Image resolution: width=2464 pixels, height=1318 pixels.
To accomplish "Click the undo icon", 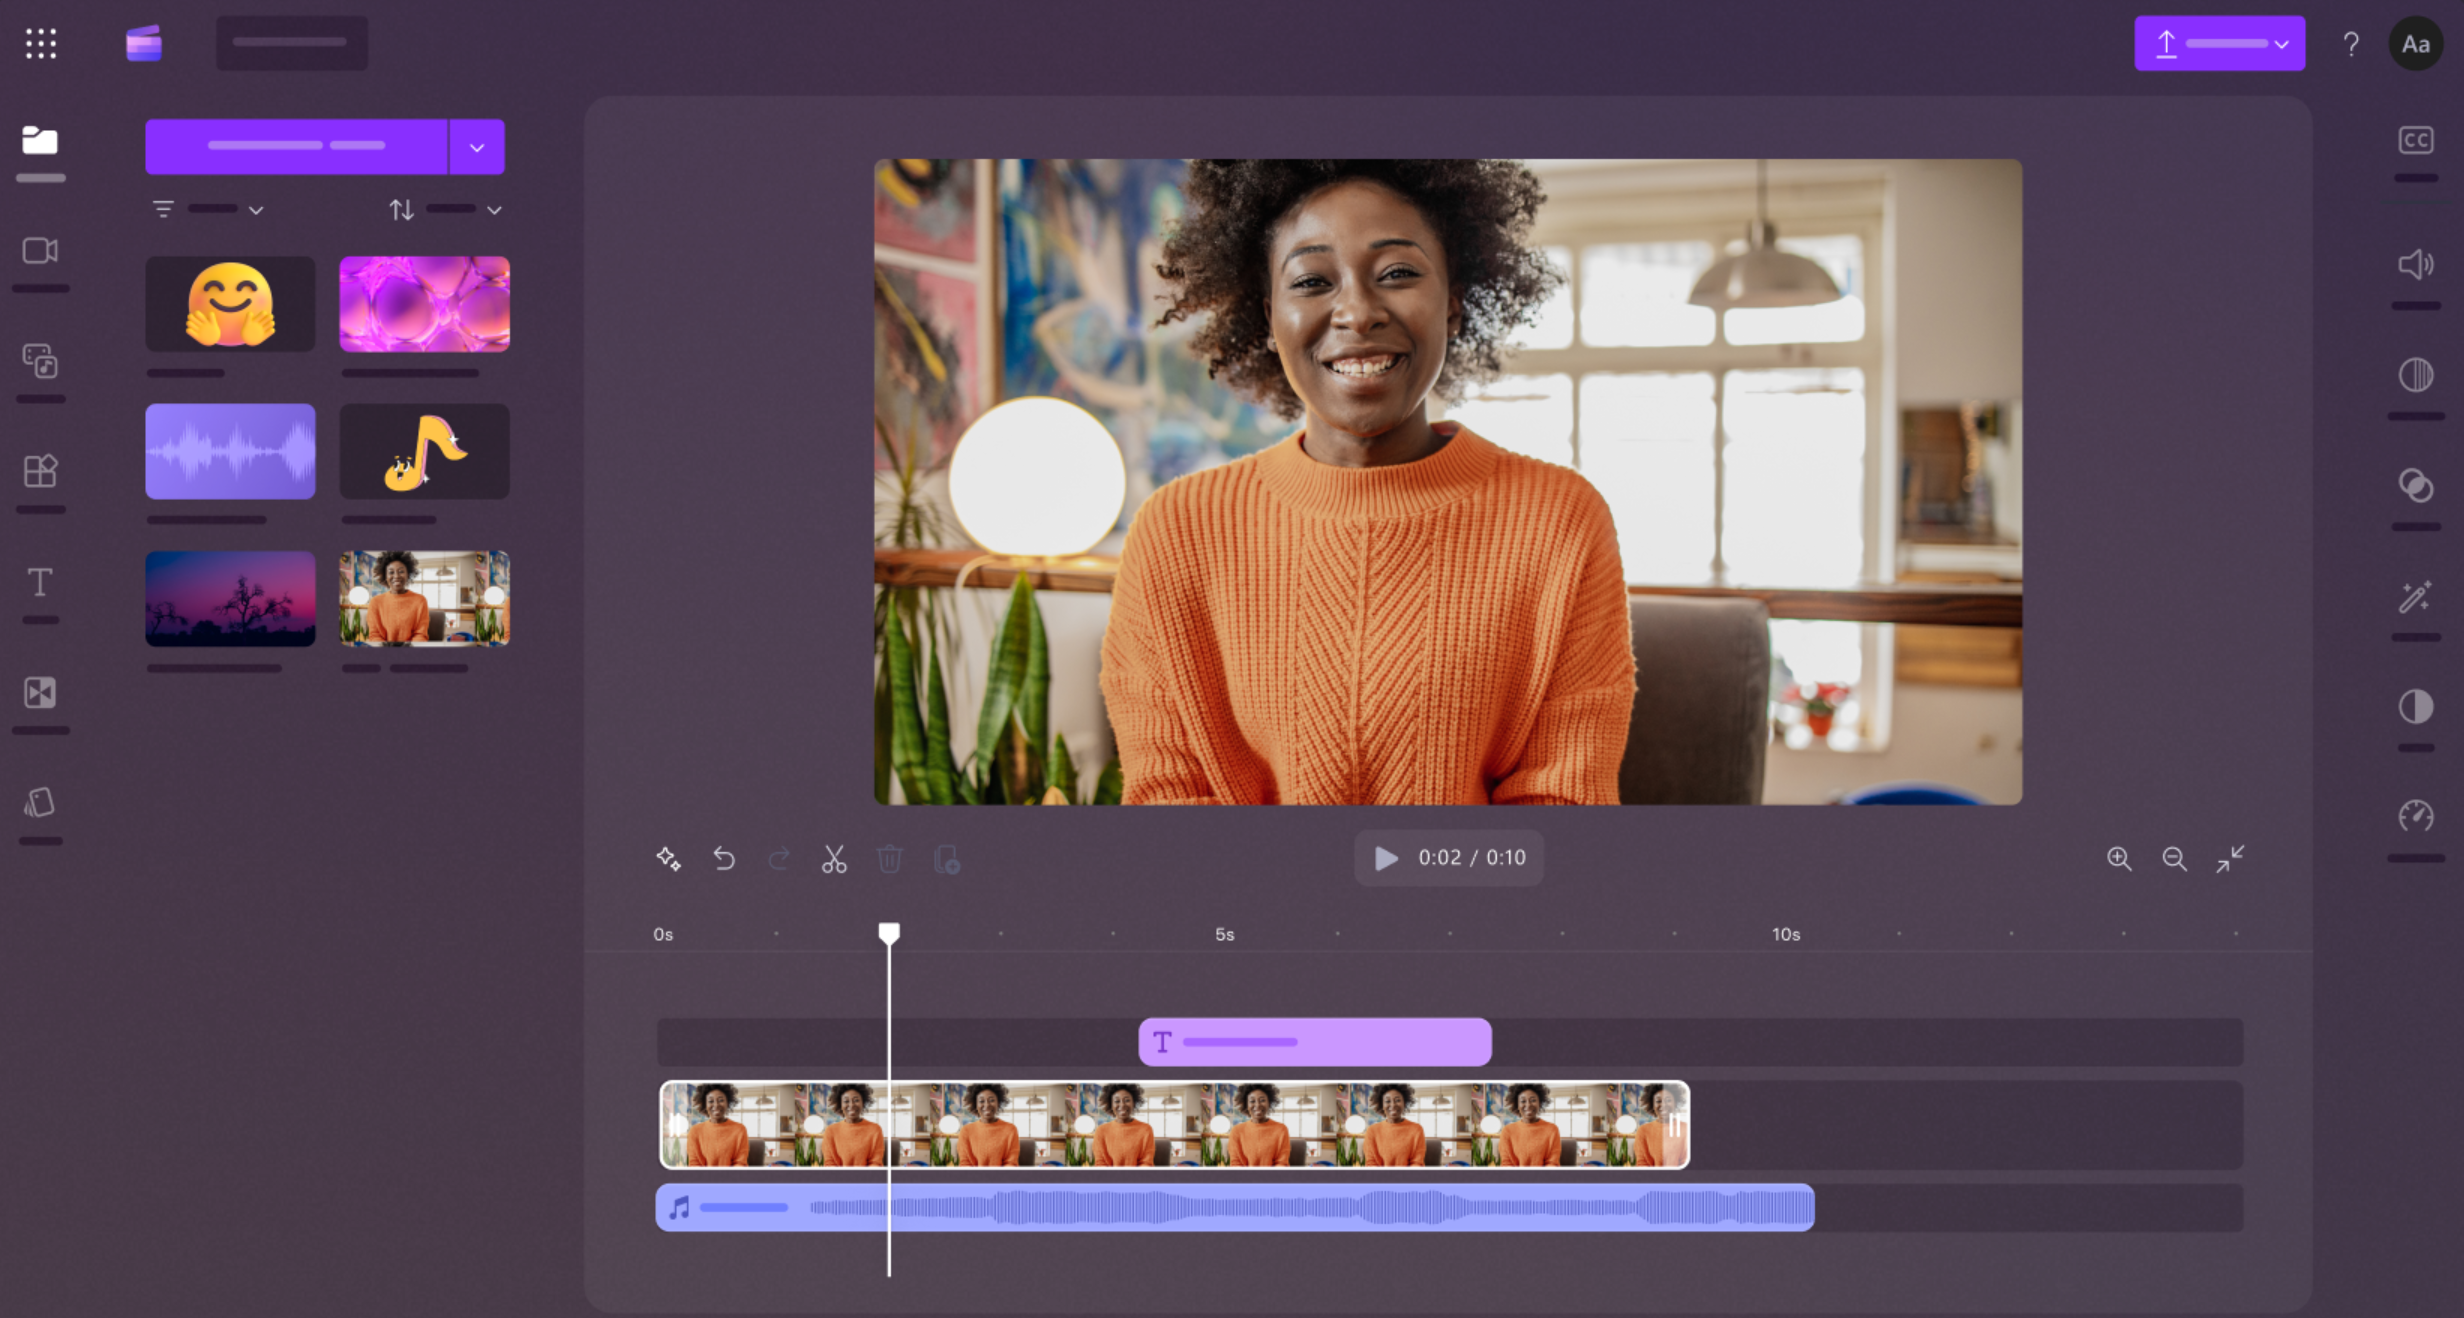I will [x=725, y=859].
